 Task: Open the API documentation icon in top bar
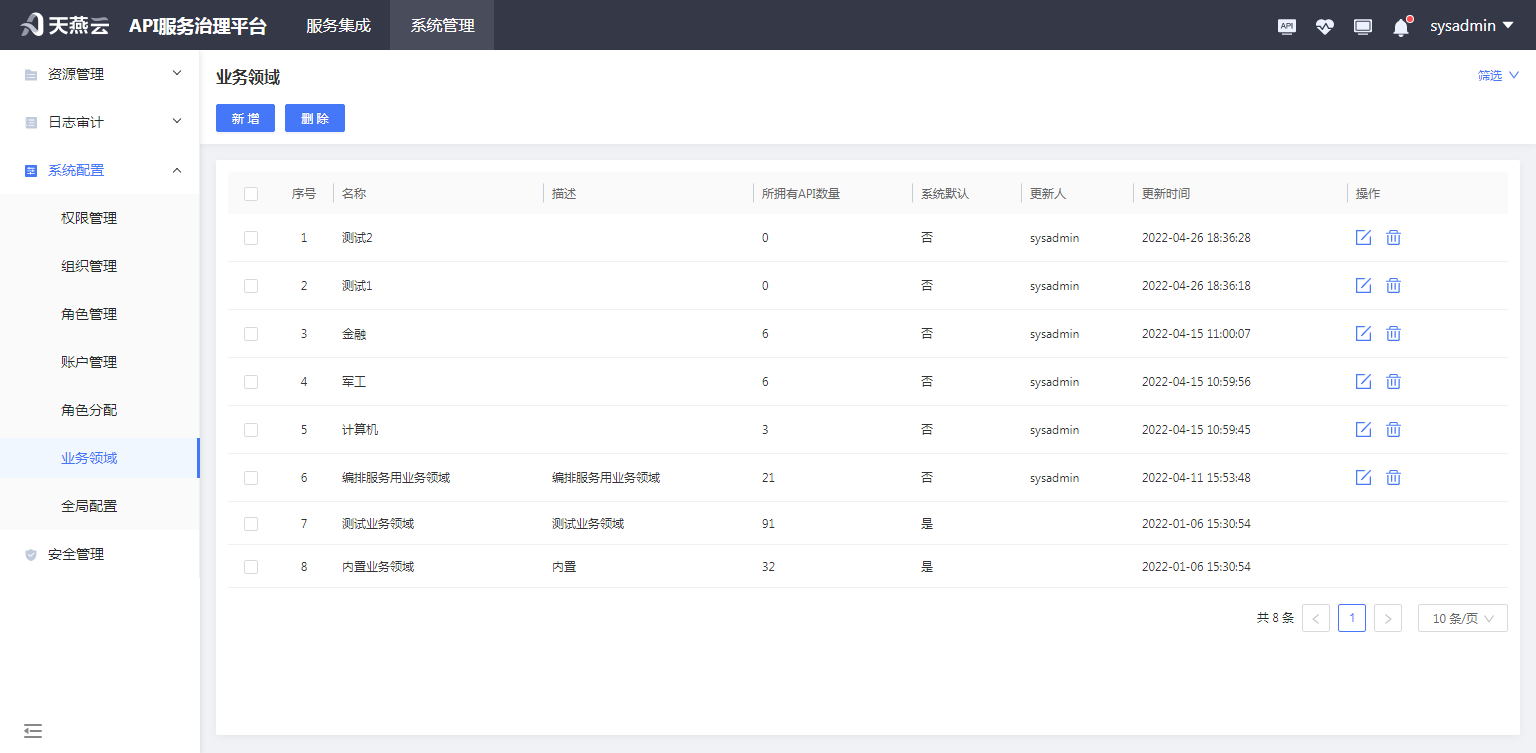click(x=1287, y=26)
